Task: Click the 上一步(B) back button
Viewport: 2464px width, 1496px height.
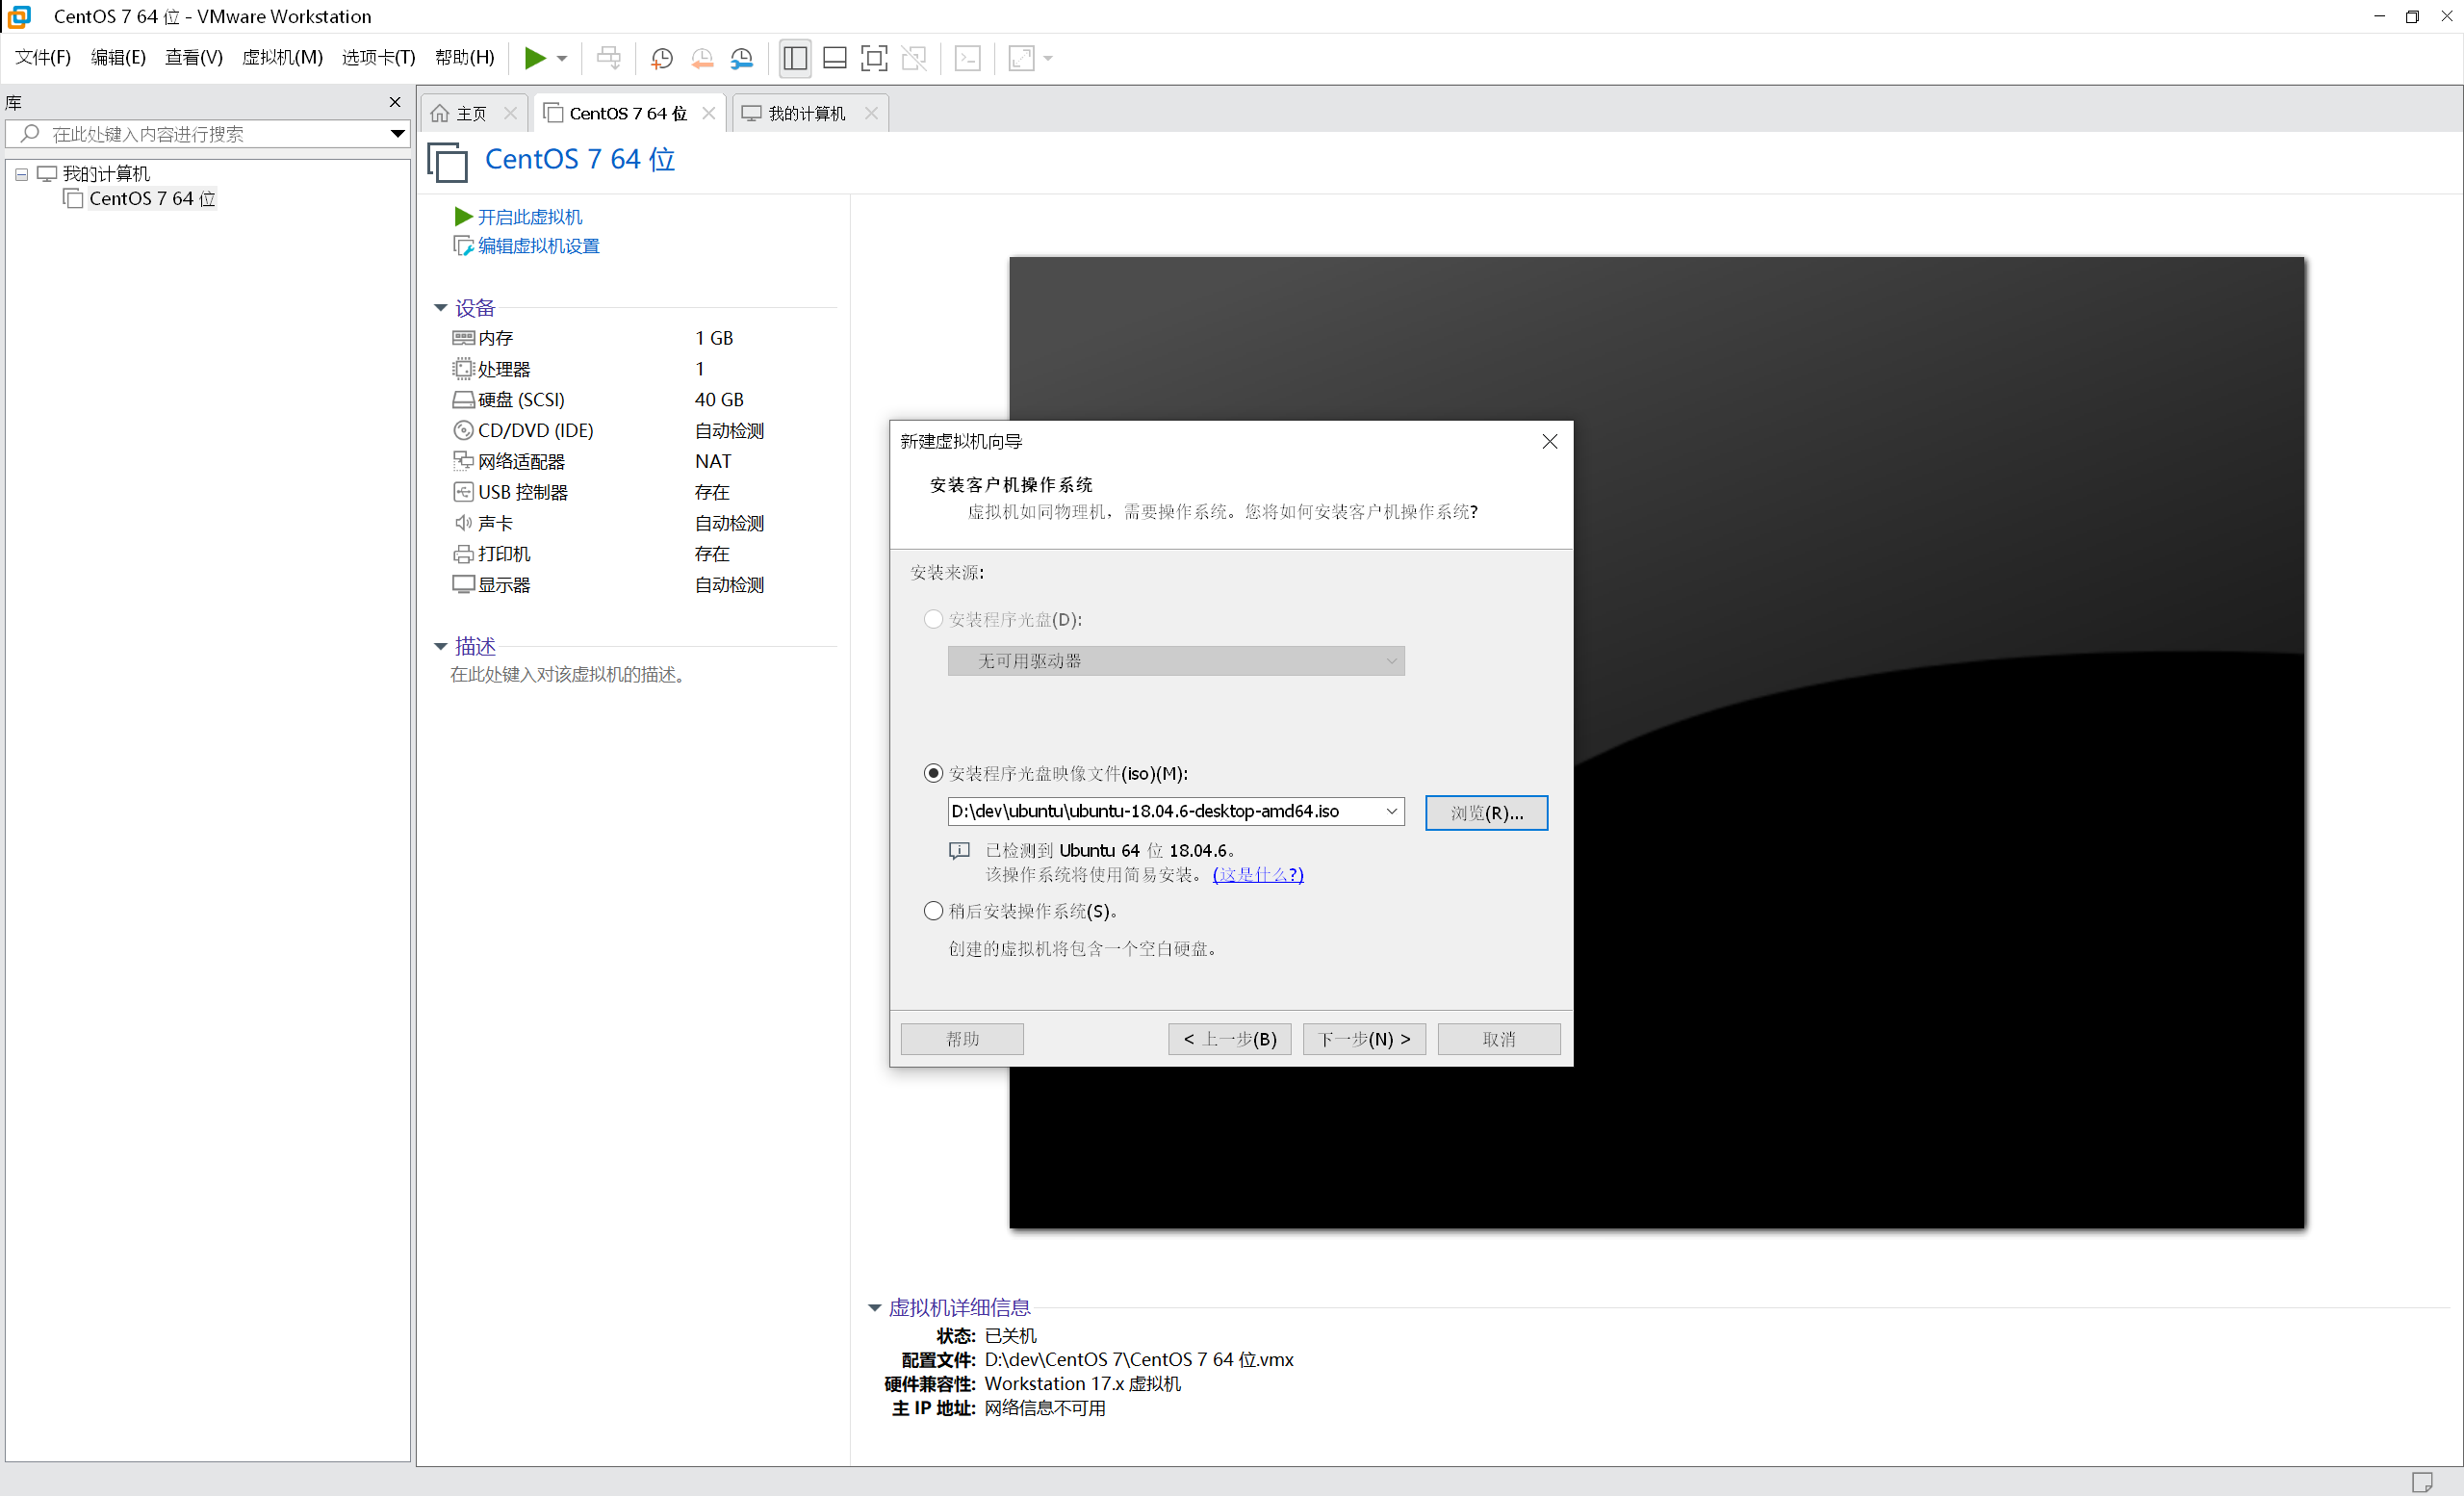Action: pos(1229,1039)
